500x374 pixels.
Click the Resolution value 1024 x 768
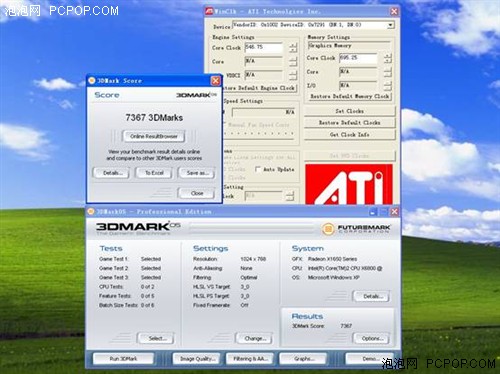(253, 259)
